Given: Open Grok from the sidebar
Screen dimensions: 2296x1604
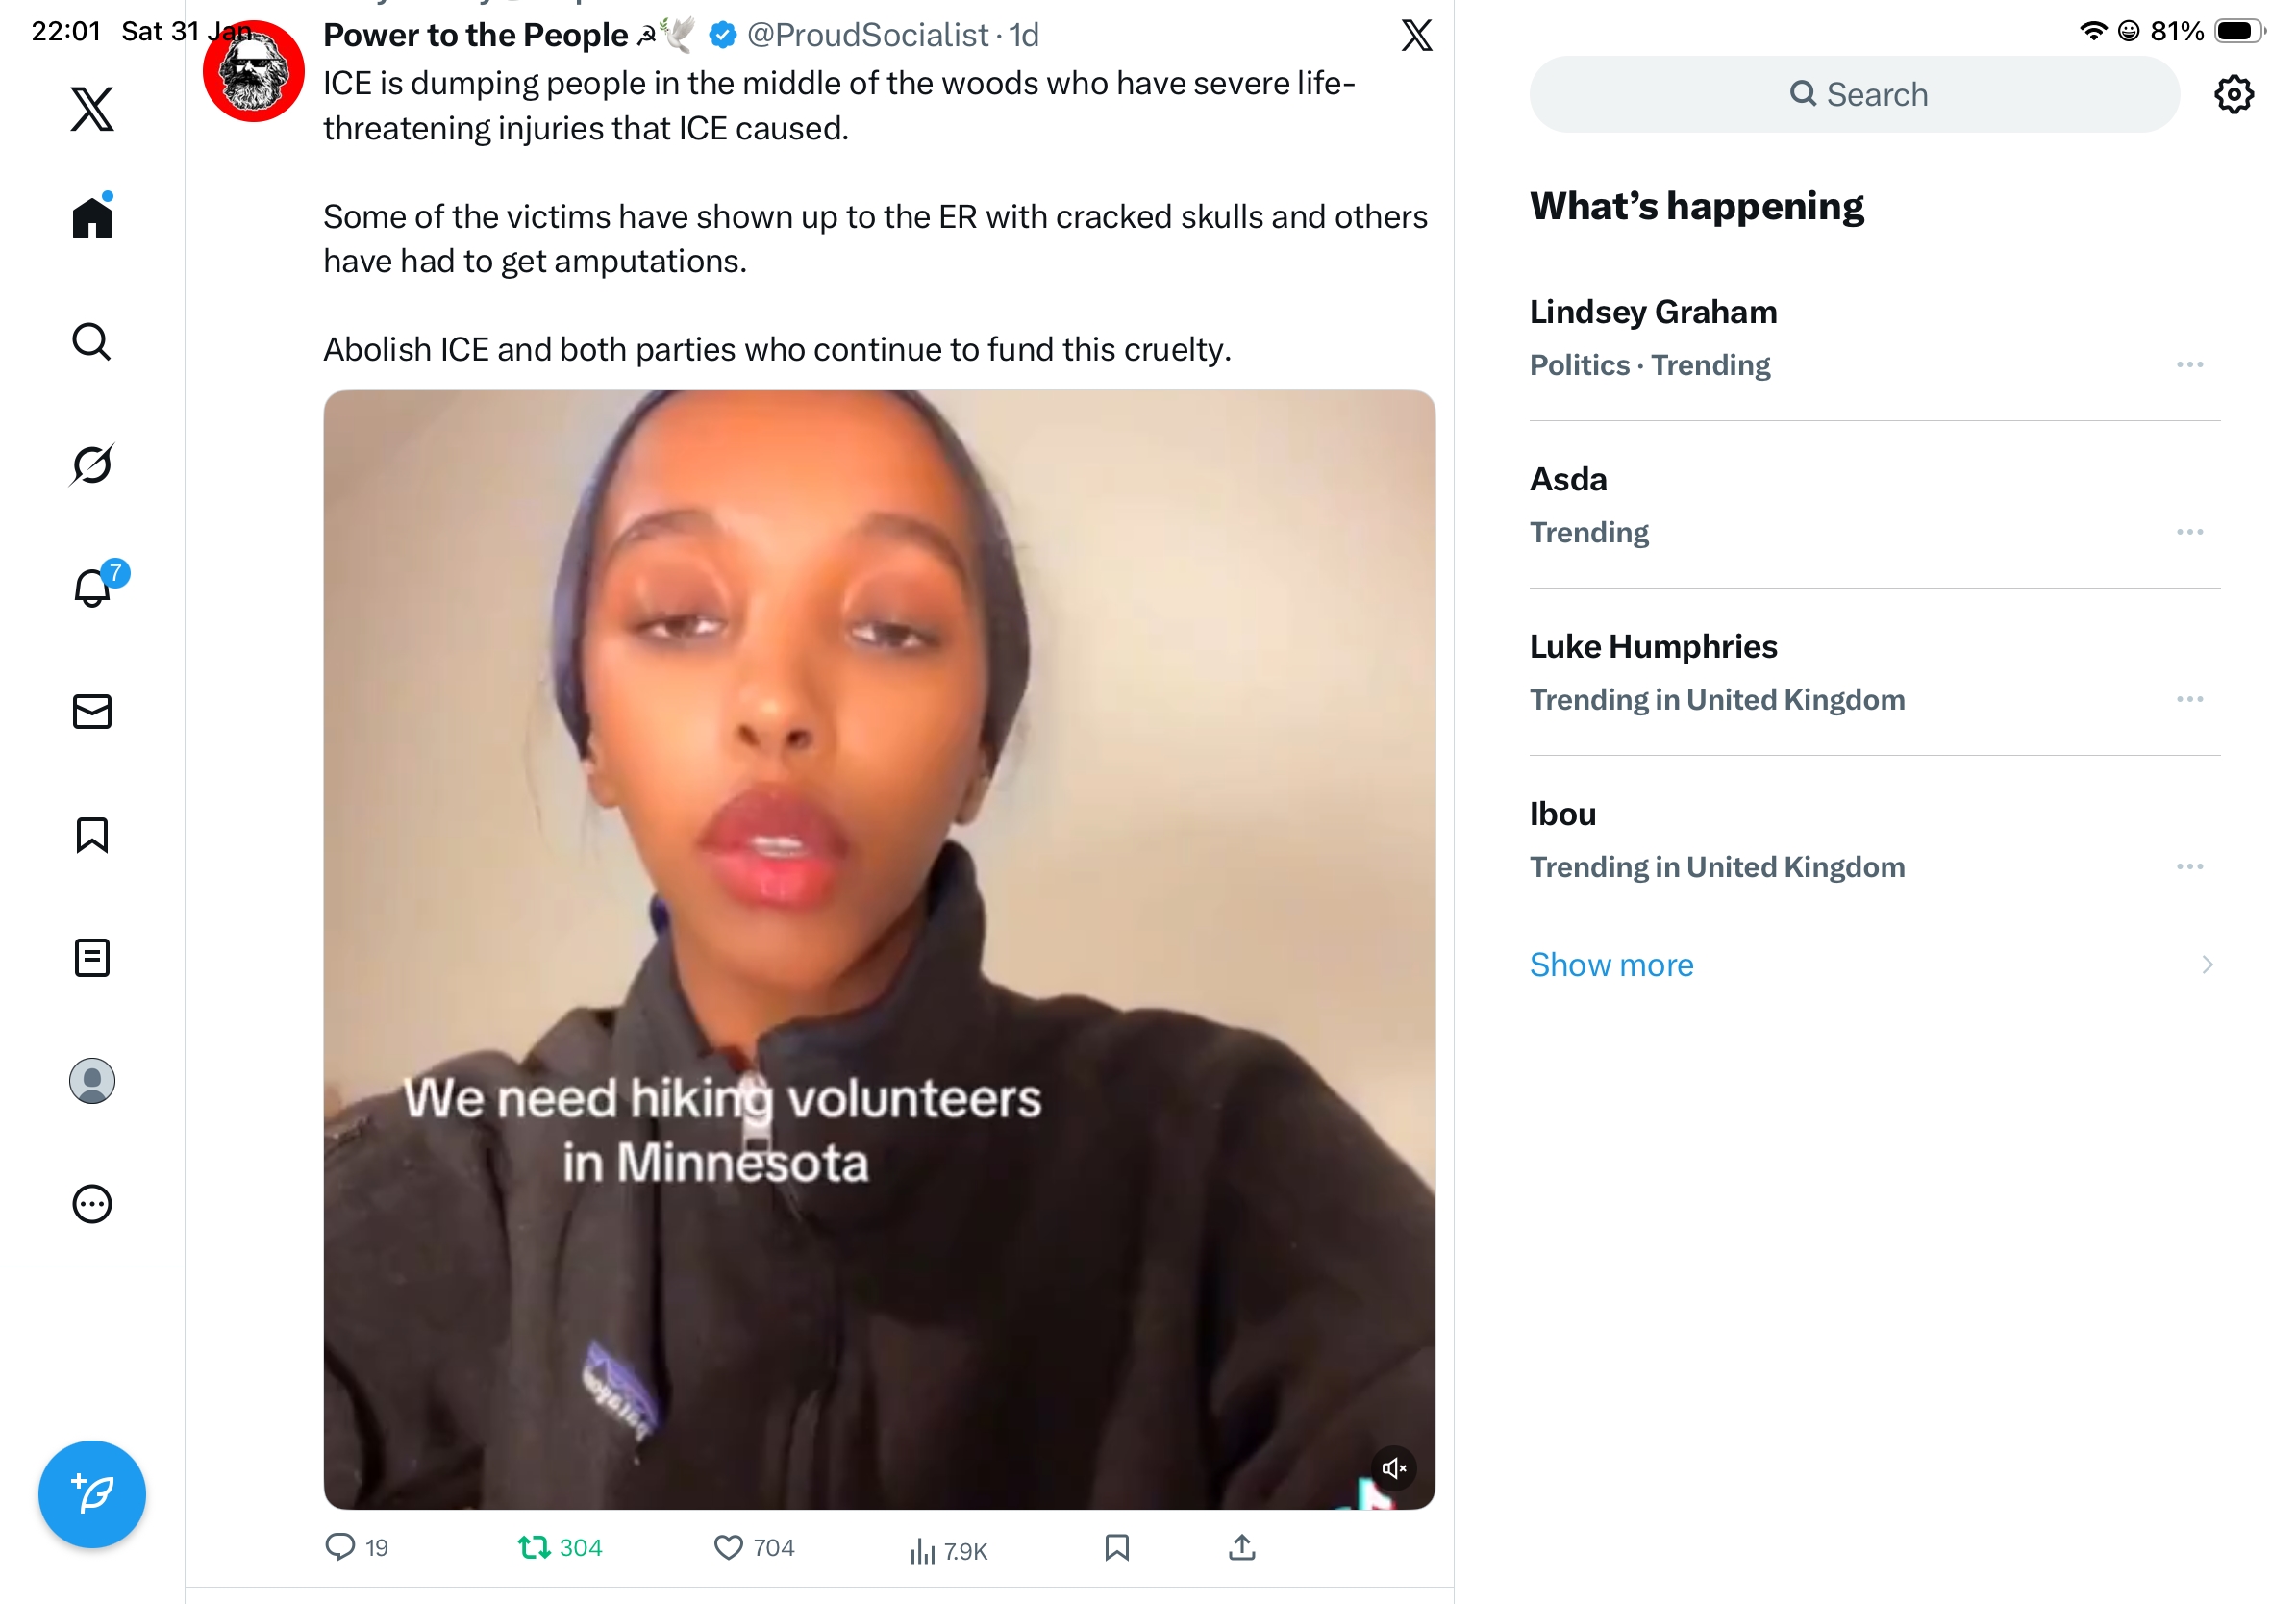Looking at the screenshot, I should [92, 464].
